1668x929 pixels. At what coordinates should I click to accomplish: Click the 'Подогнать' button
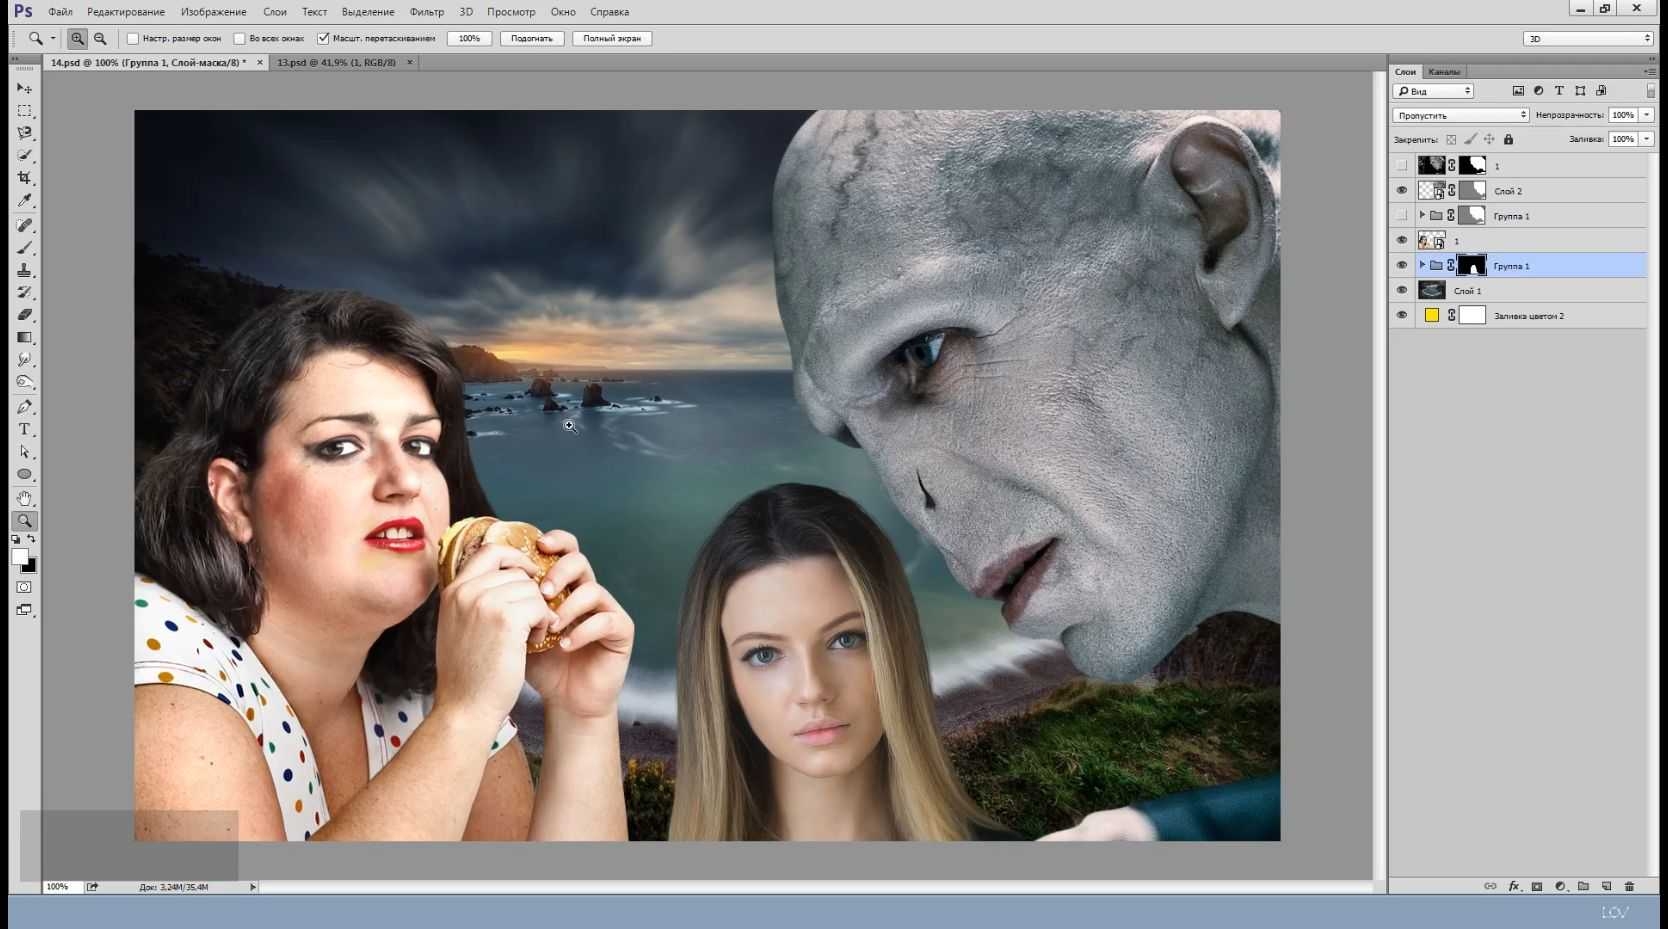(x=532, y=38)
